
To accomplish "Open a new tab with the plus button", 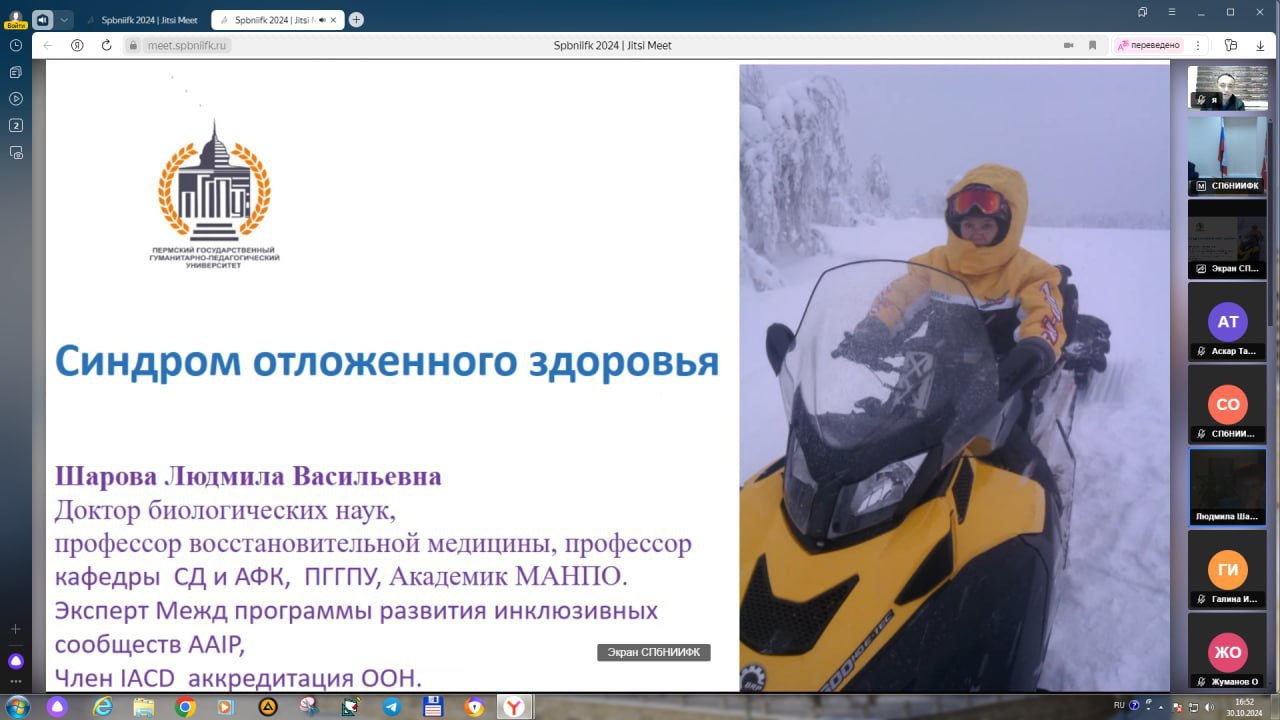I will click(x=357, y=20).
